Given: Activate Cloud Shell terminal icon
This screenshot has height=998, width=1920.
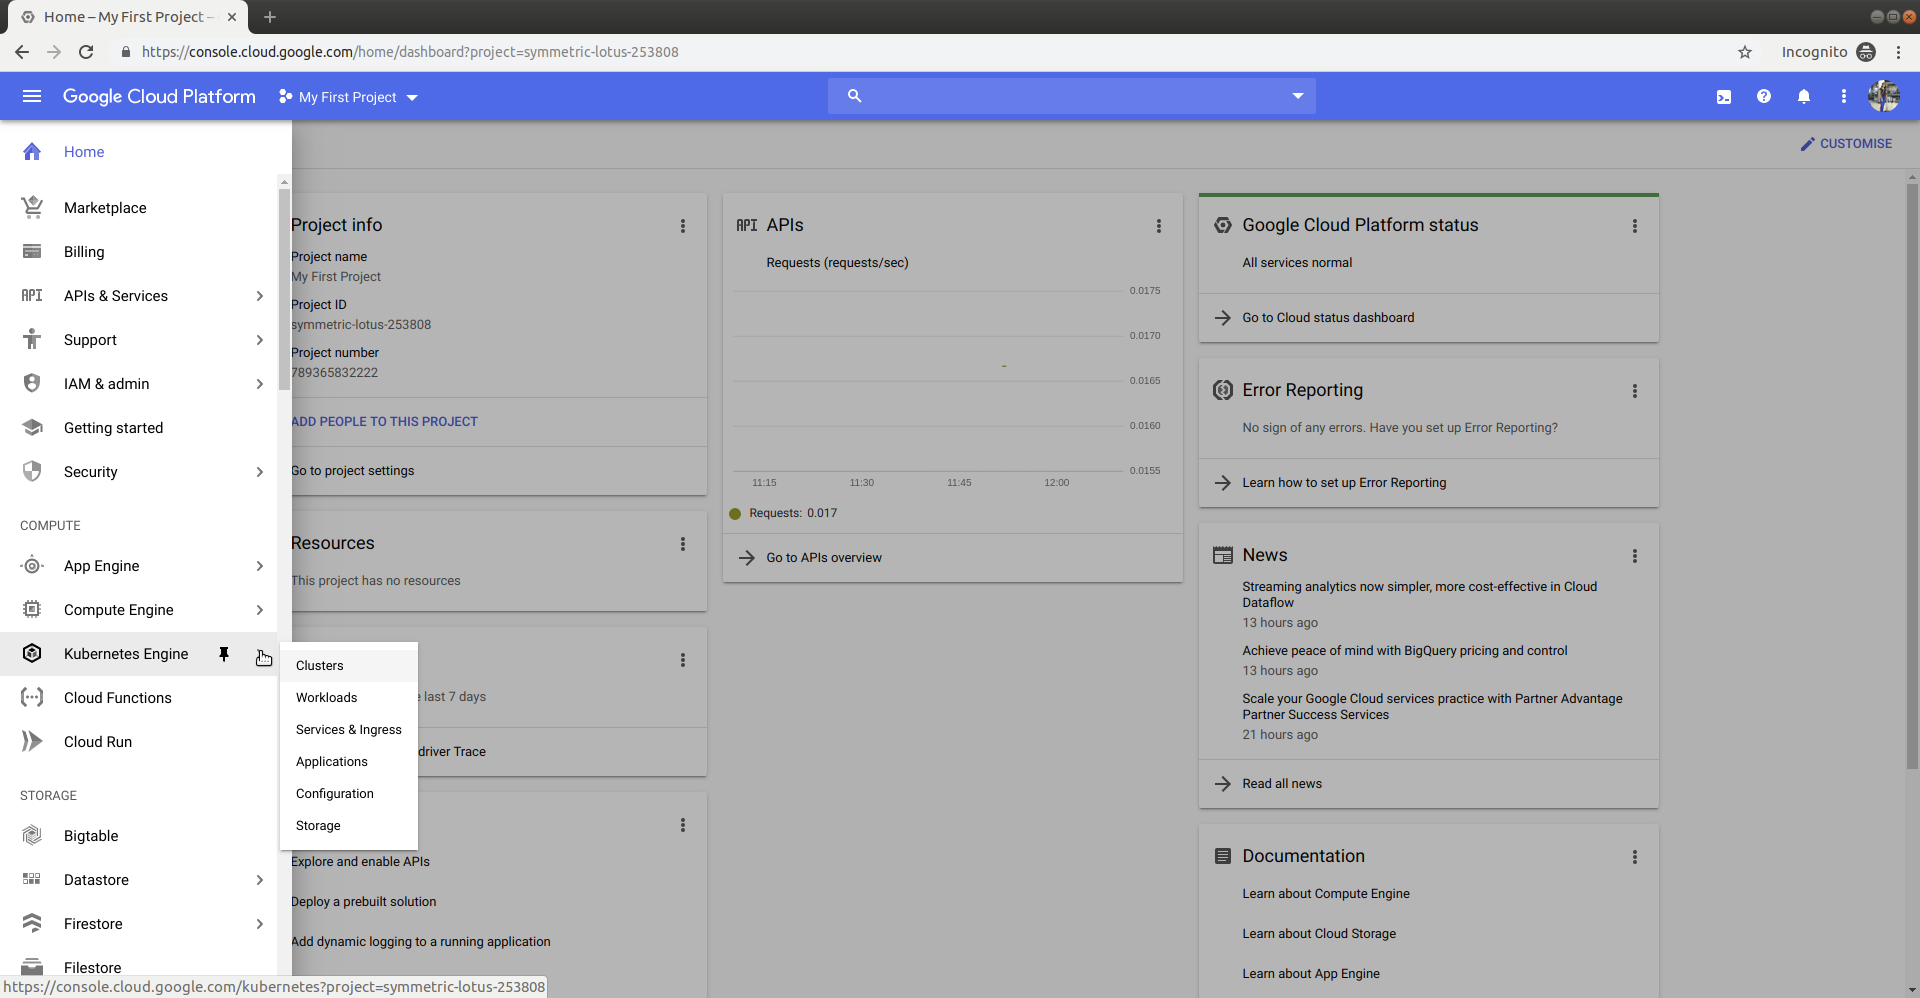Looking at the screenshot, I should click(1724, 97).
